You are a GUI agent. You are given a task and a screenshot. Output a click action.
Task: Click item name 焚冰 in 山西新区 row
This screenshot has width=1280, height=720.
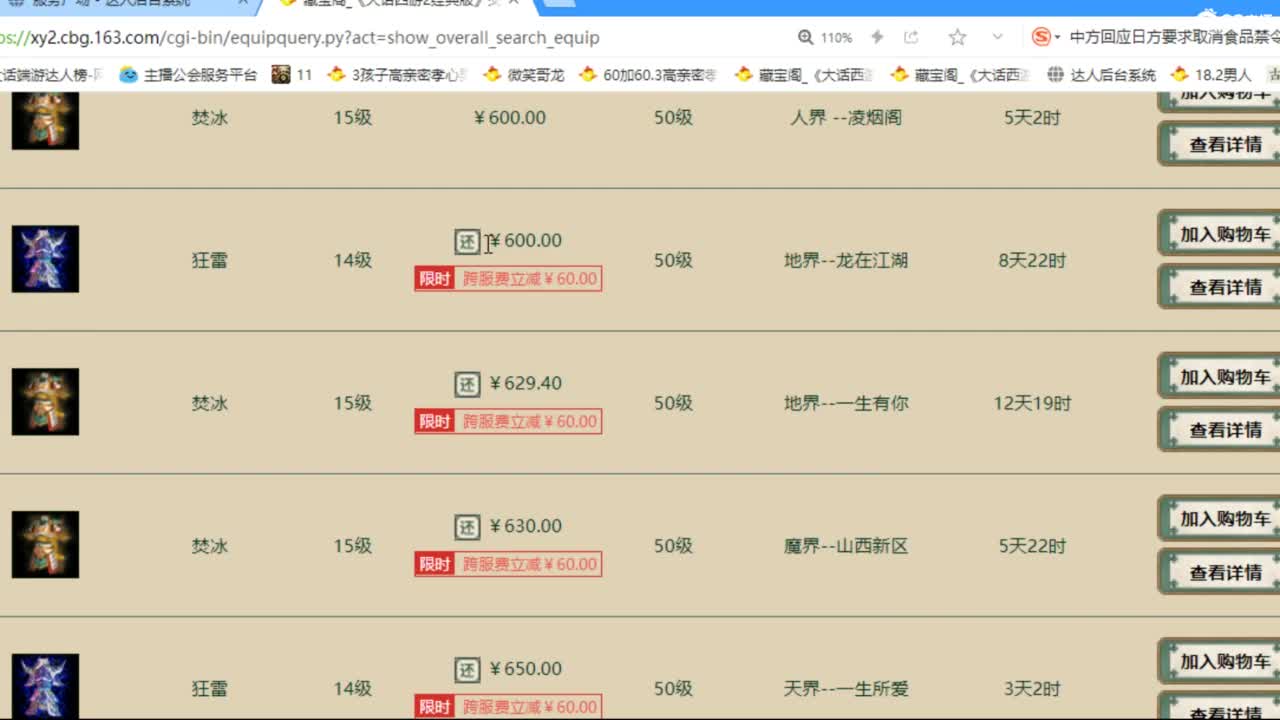coord(210,546)
